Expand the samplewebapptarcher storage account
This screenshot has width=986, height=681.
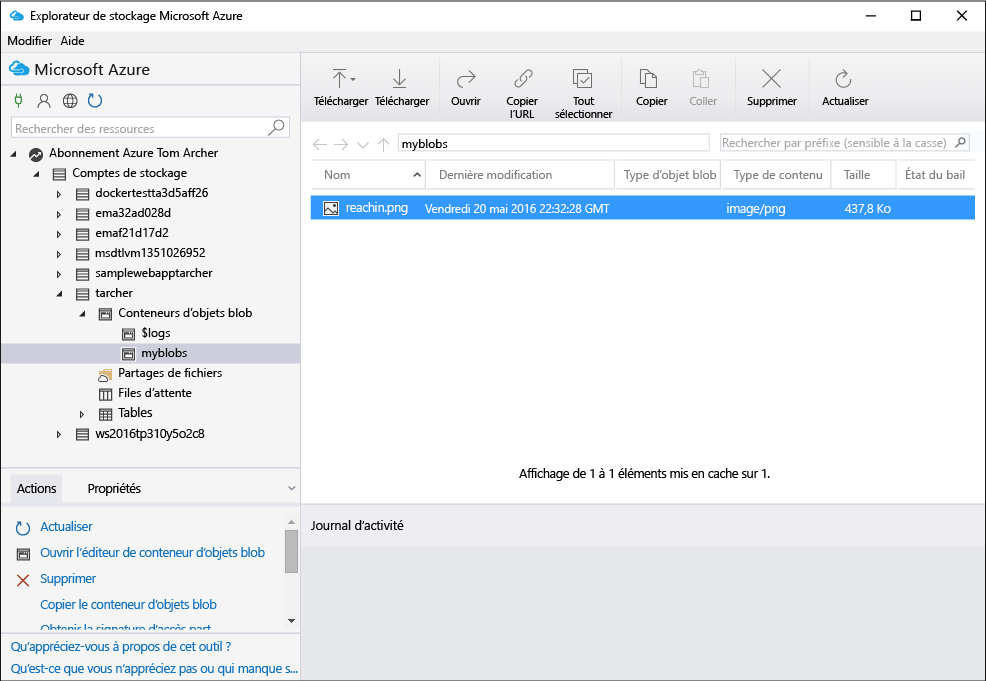59,275
